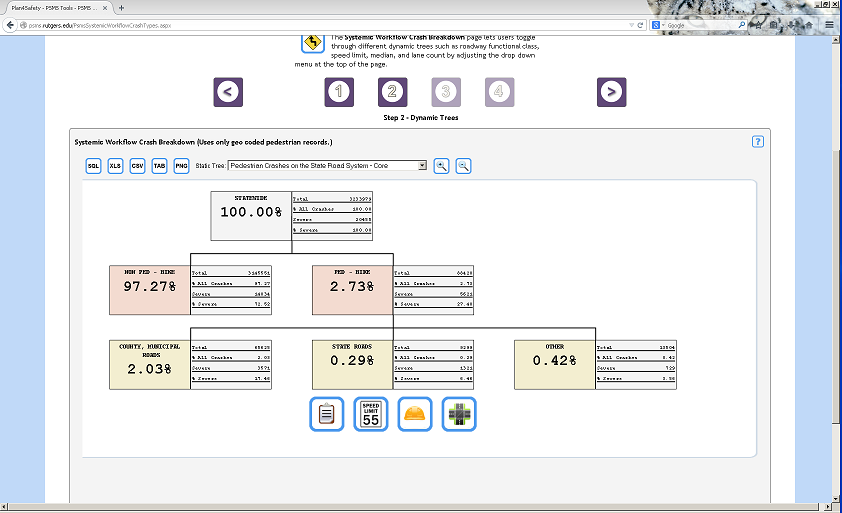This screenshot has width=842, height=513.
Task: Advance to next workflow step arrow
Action: [612, 92]
